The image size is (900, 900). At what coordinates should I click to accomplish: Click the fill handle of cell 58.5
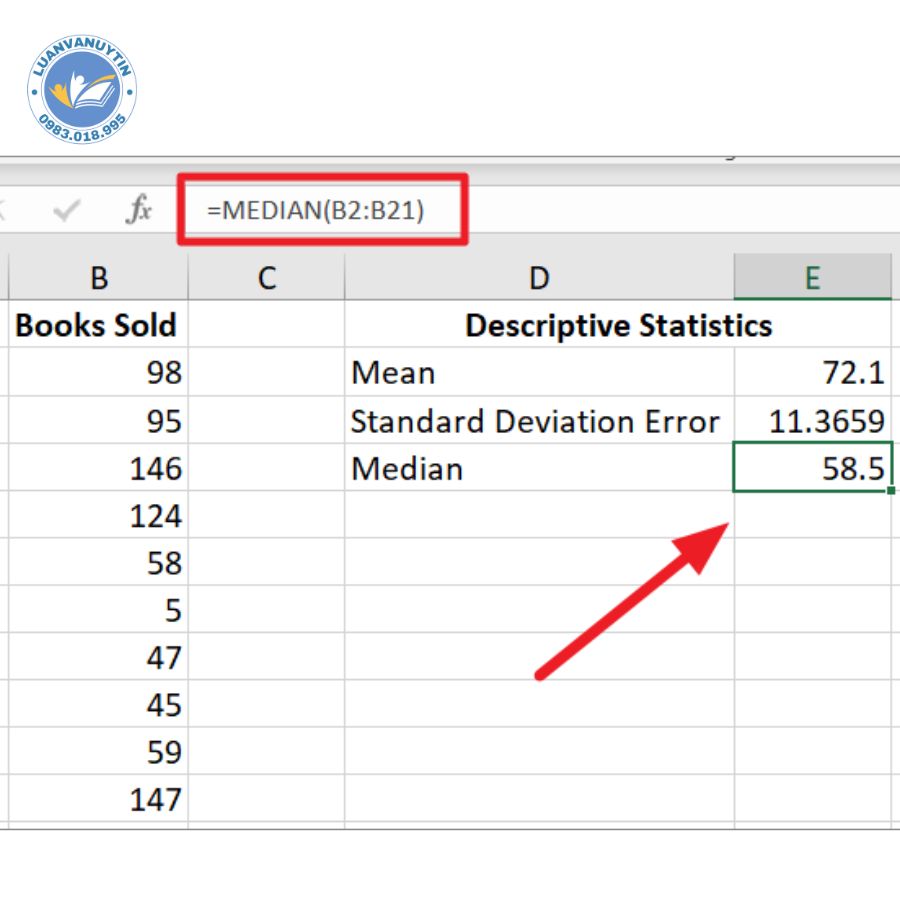coord(889,491)
